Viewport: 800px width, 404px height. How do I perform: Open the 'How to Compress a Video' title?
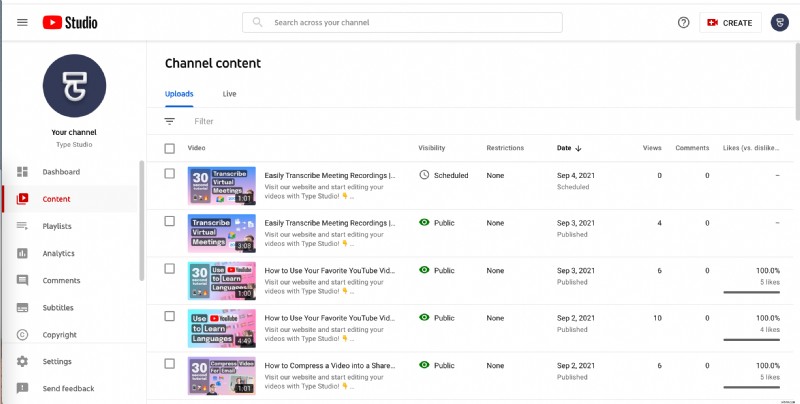pyautogui.click(x=330, y=365)
